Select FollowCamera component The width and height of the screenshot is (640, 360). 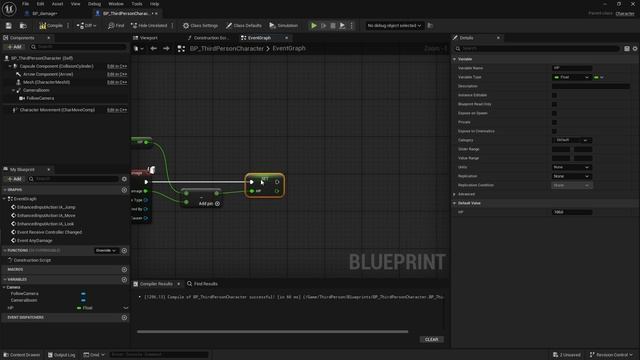[x=40, y=98]
